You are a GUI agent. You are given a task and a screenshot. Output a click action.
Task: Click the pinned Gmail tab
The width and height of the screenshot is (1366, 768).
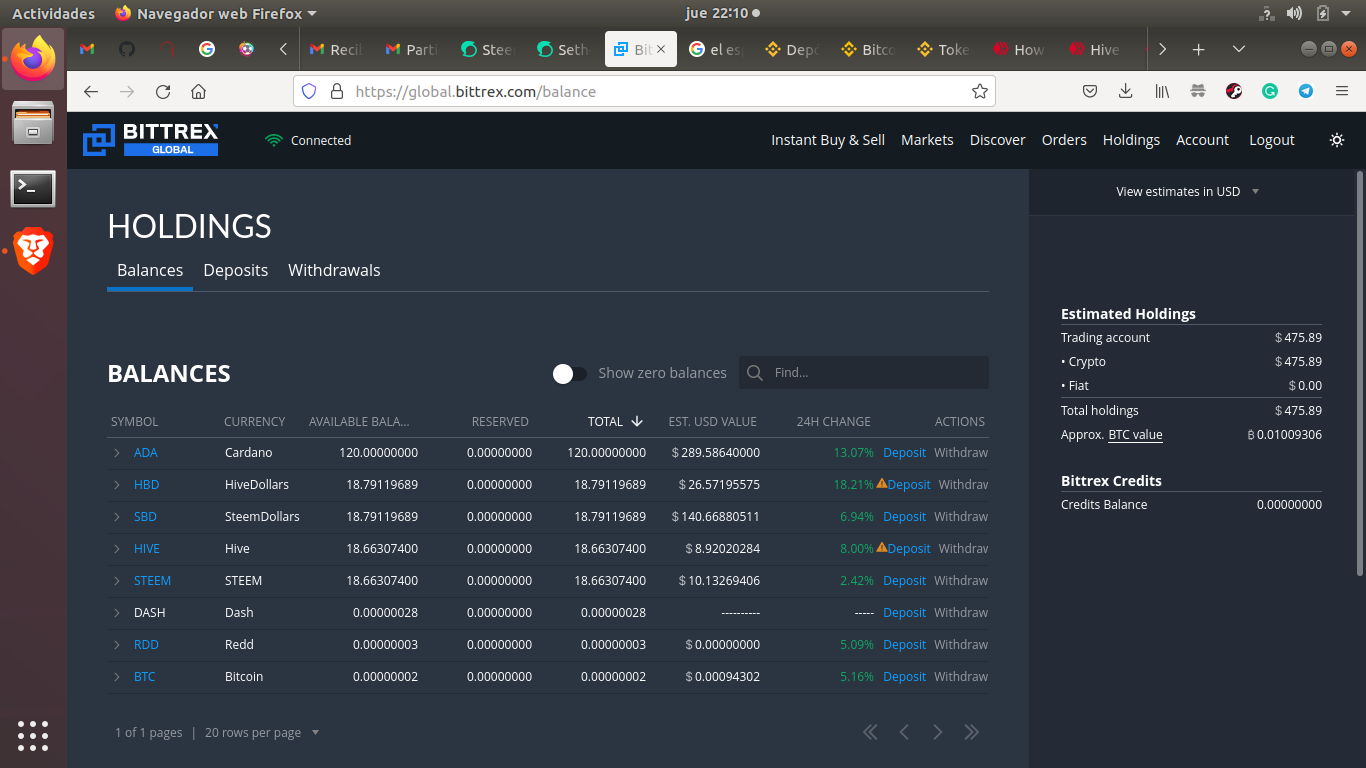point(87,49)
